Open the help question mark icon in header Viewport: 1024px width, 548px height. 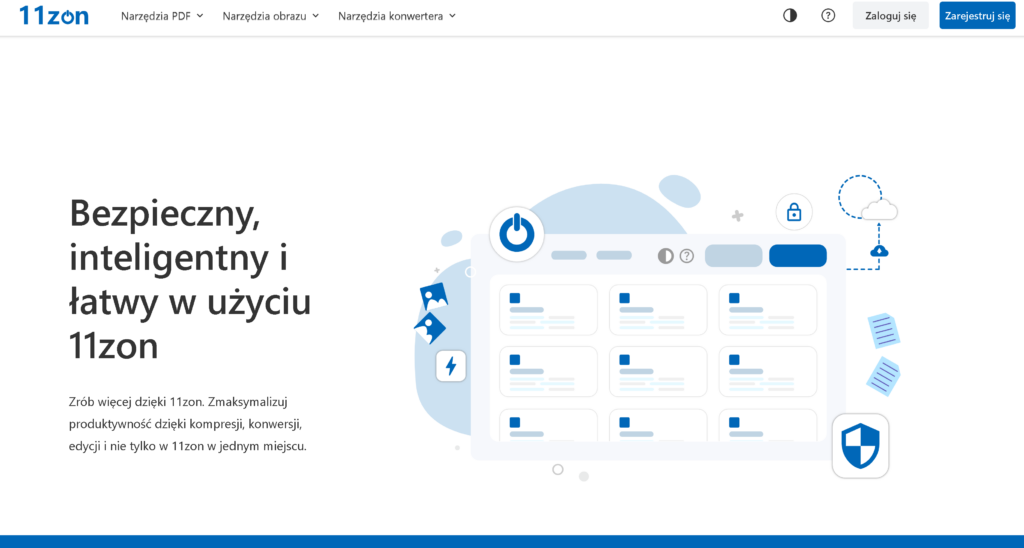pos(828,15)
